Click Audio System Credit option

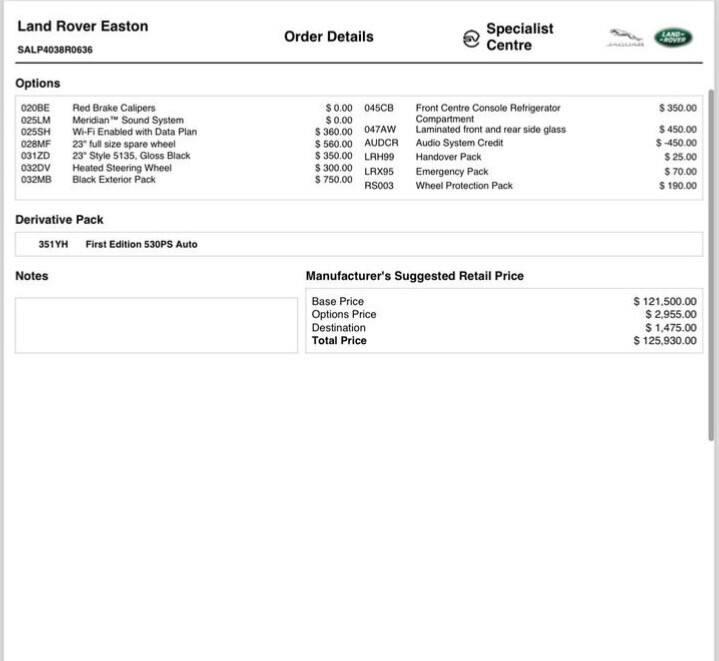tap(459, 143)
